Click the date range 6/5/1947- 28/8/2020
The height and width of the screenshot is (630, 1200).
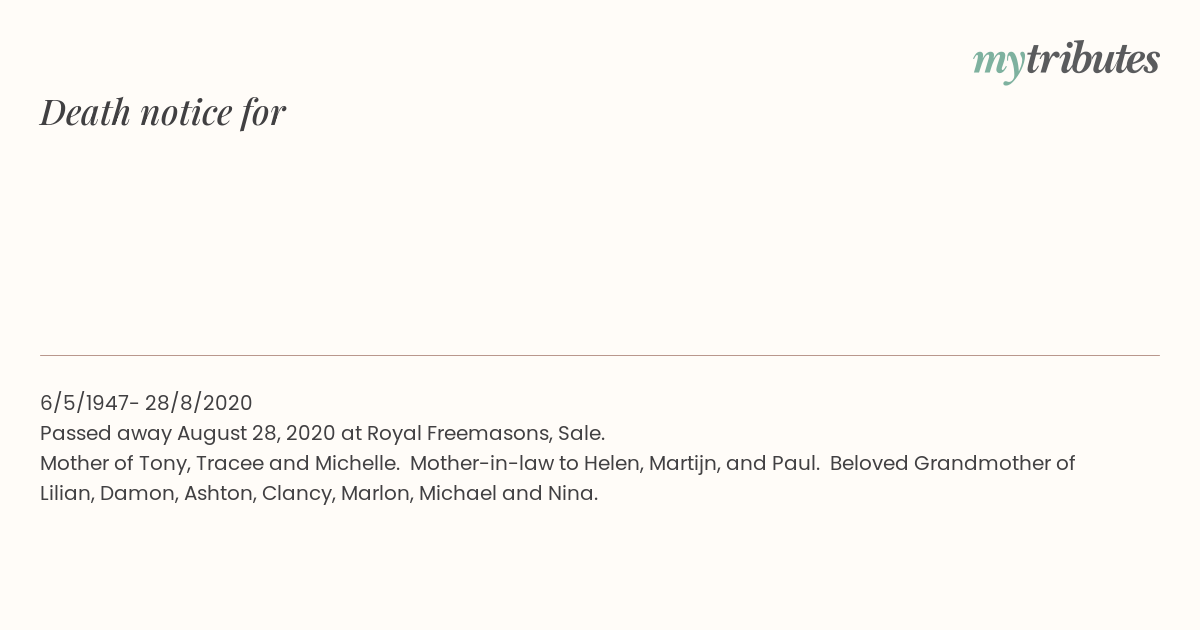pyautogui.click(x=146, y=403)
